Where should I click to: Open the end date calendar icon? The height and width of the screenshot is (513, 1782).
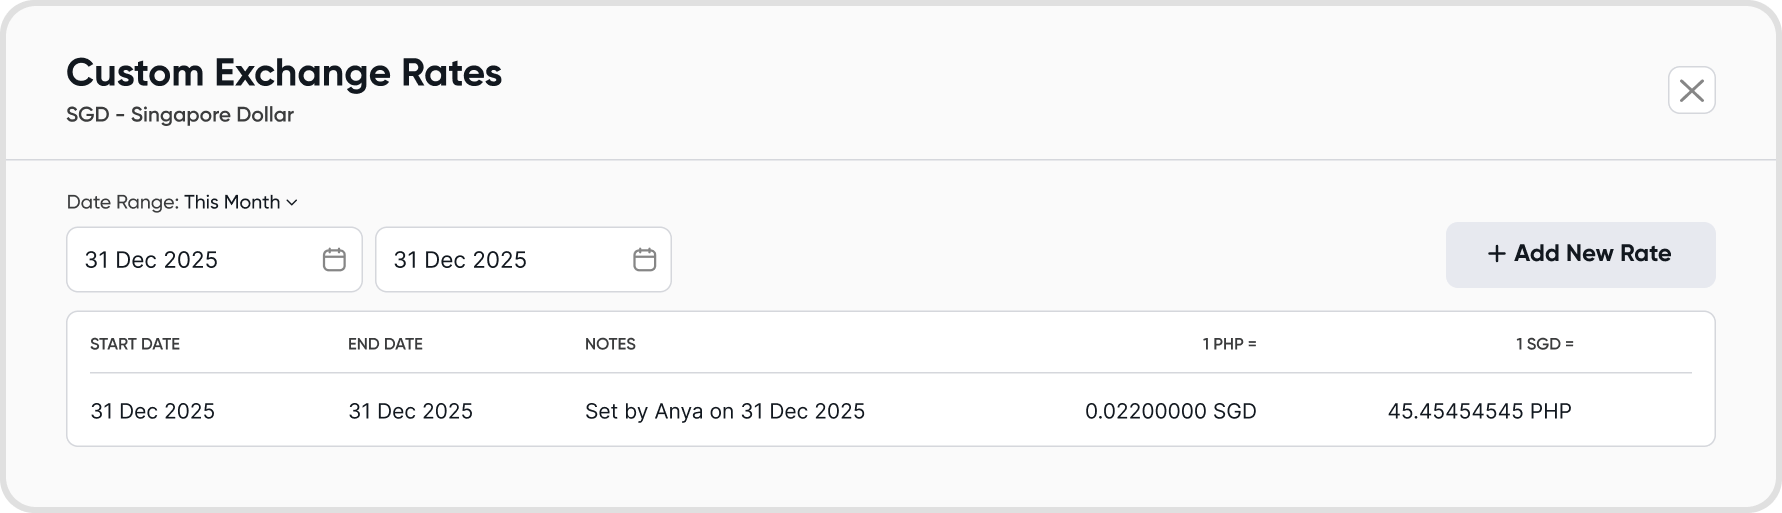point(644,260)
